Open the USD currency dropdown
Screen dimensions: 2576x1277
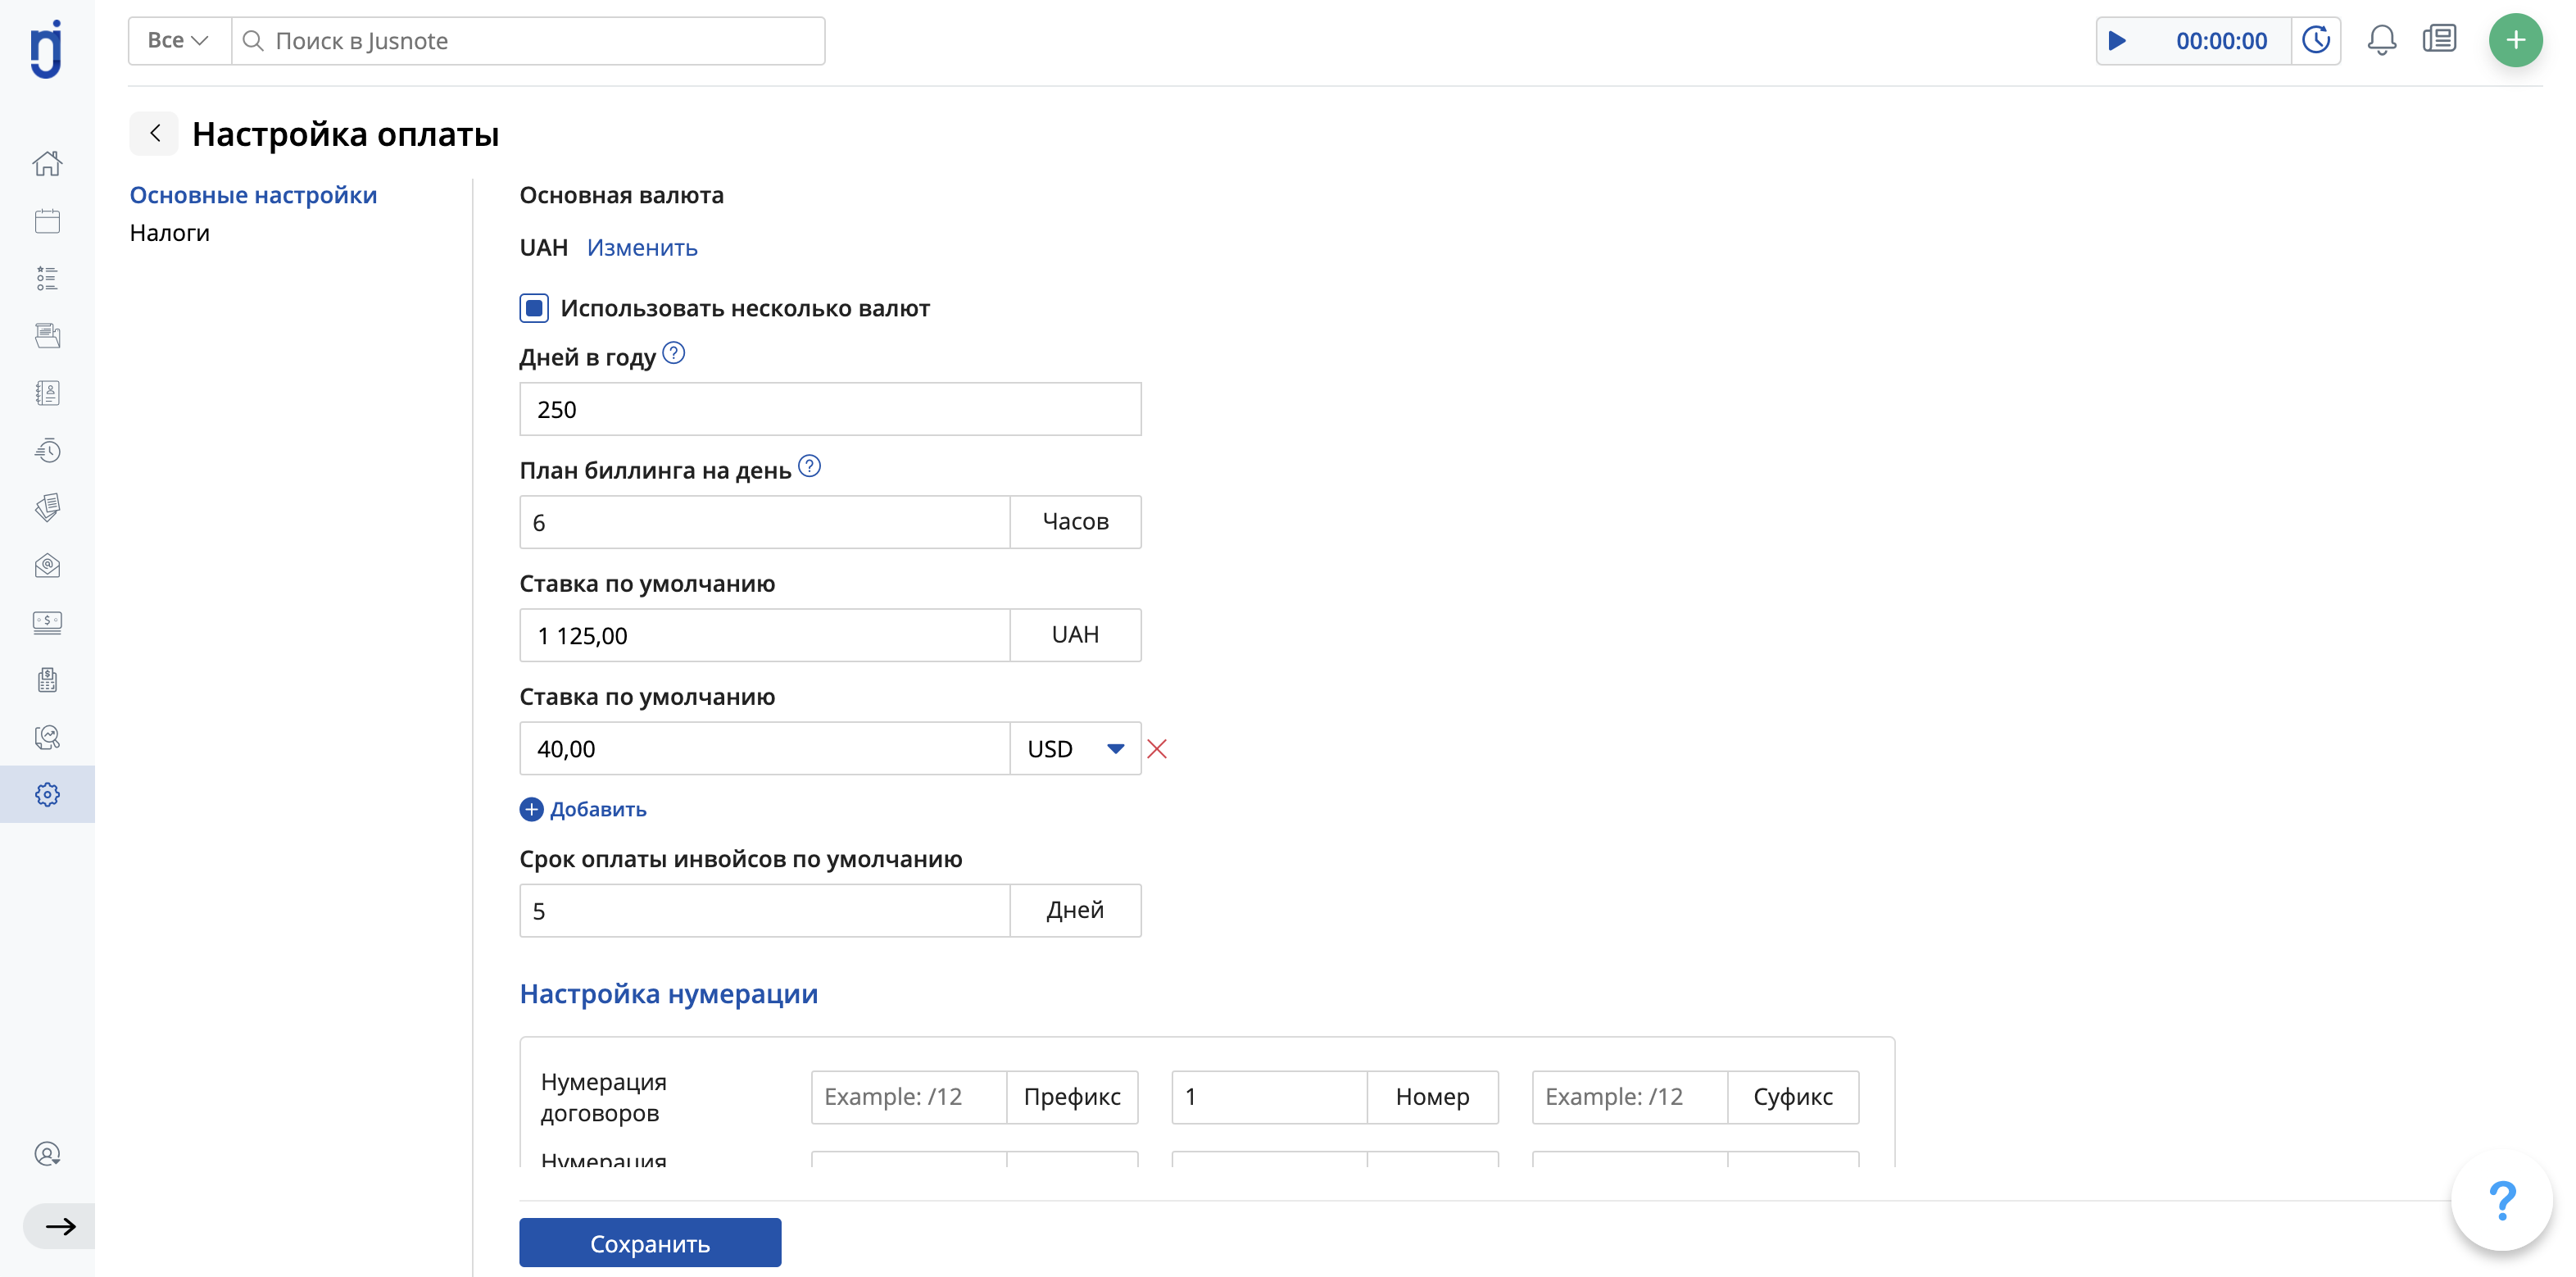click(x=1075, y=749)
